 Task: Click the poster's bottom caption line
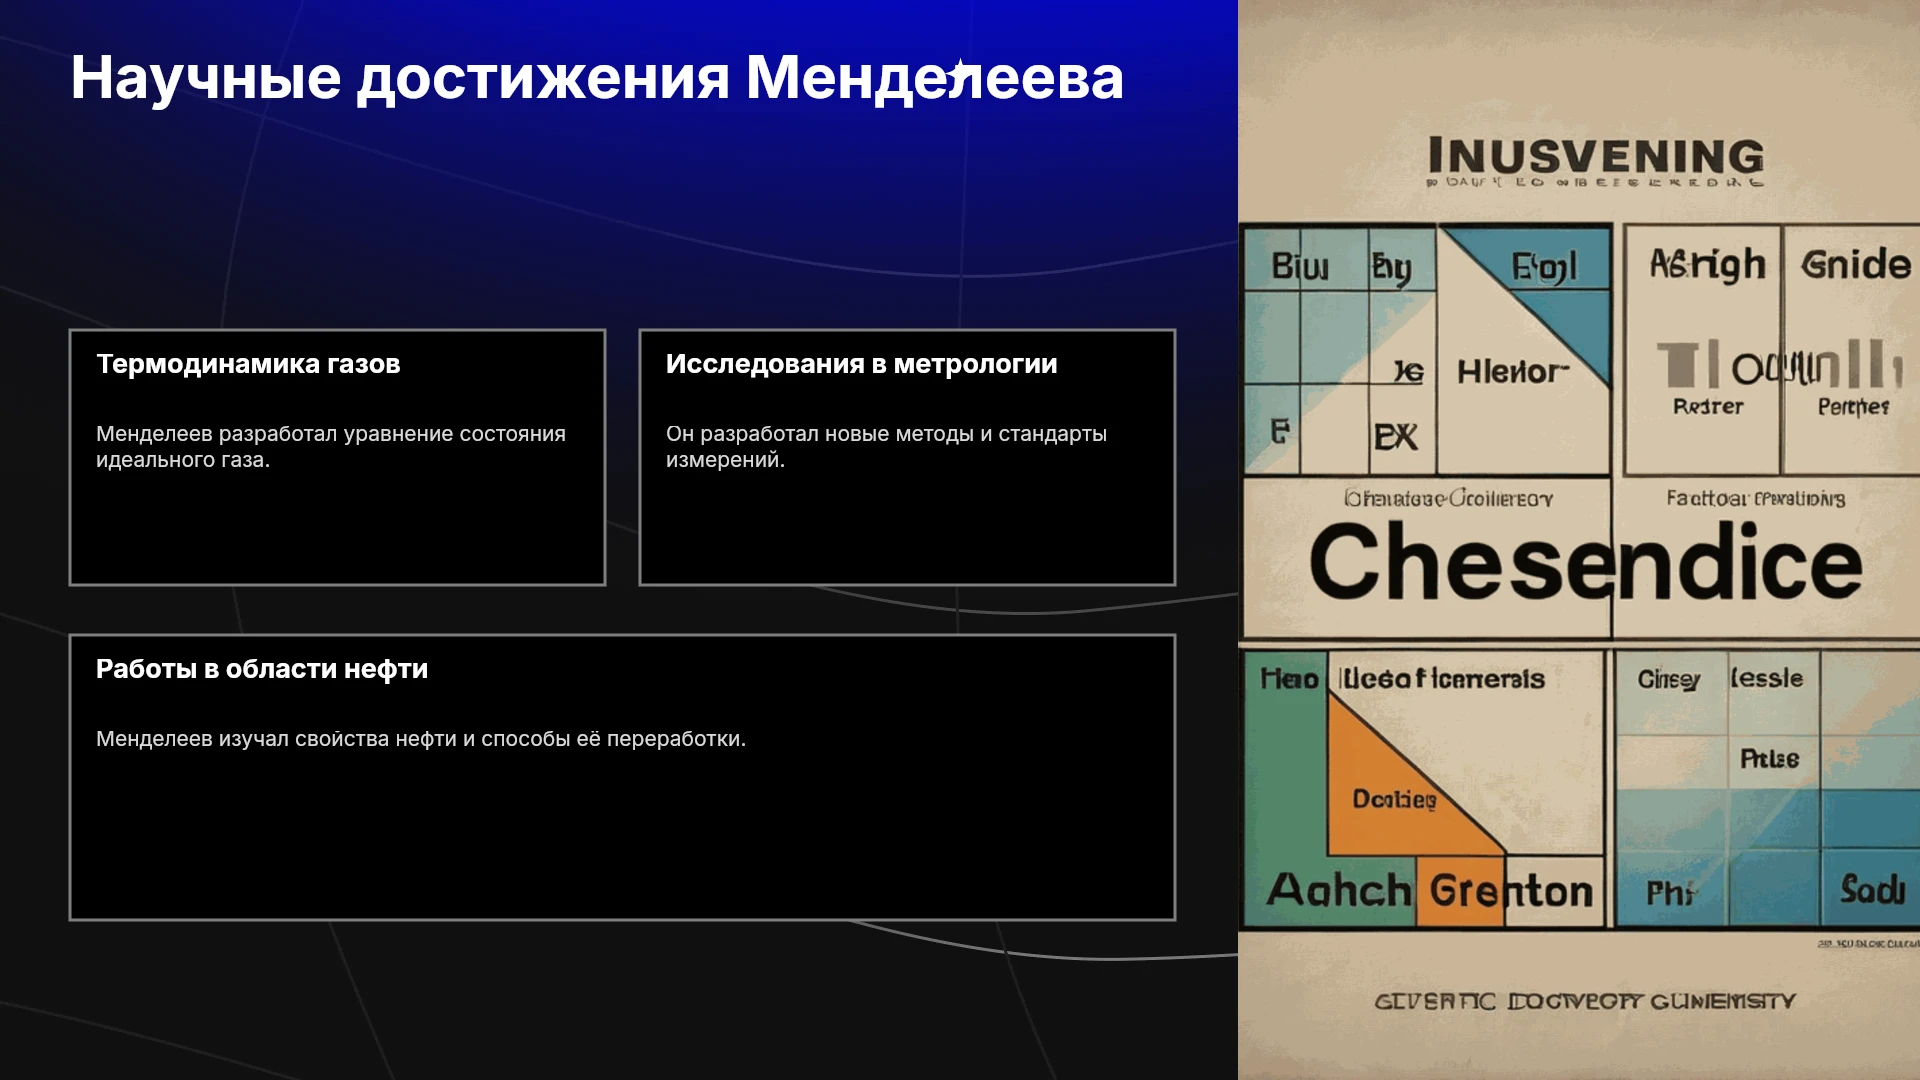point(1585,1001)
